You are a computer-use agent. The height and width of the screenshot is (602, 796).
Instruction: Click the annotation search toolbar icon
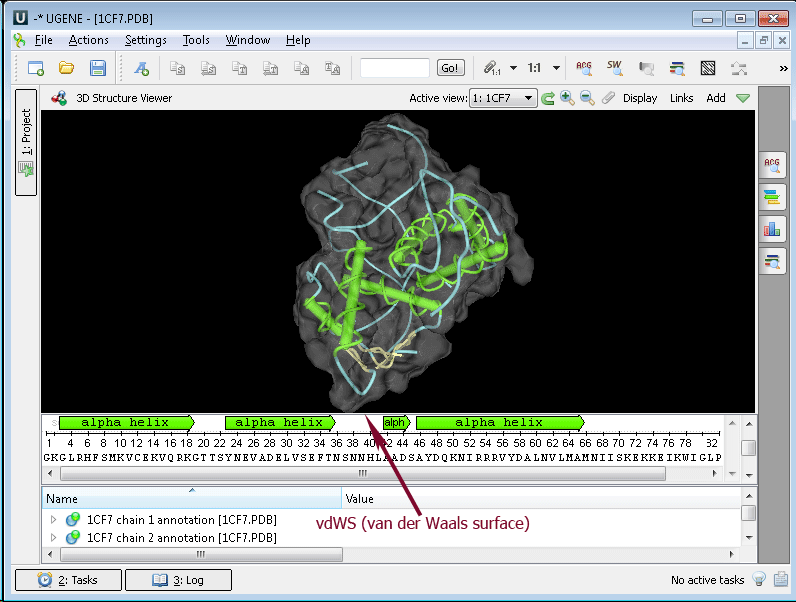[x=677, y=68]
